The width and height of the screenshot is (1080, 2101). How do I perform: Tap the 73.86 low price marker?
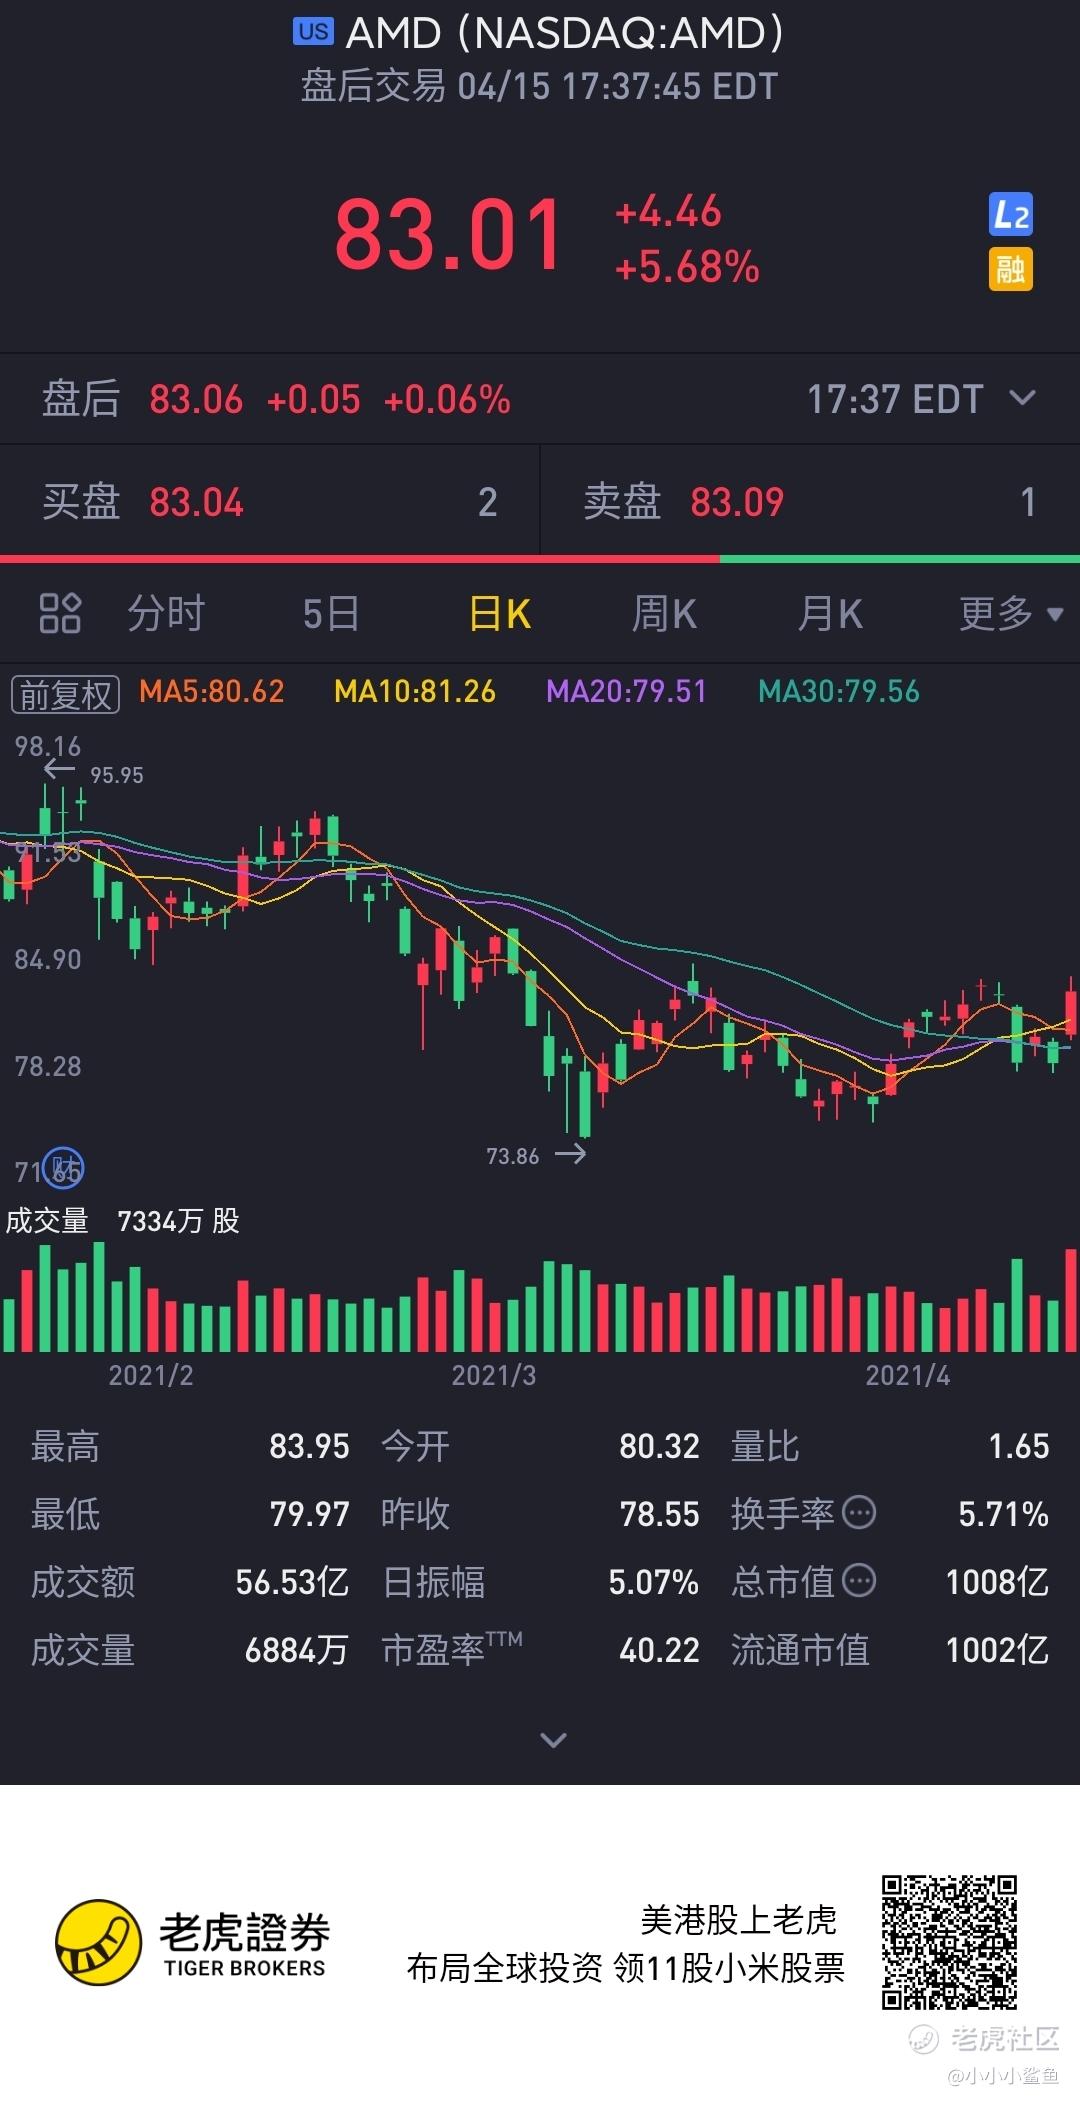point(513,1156)
